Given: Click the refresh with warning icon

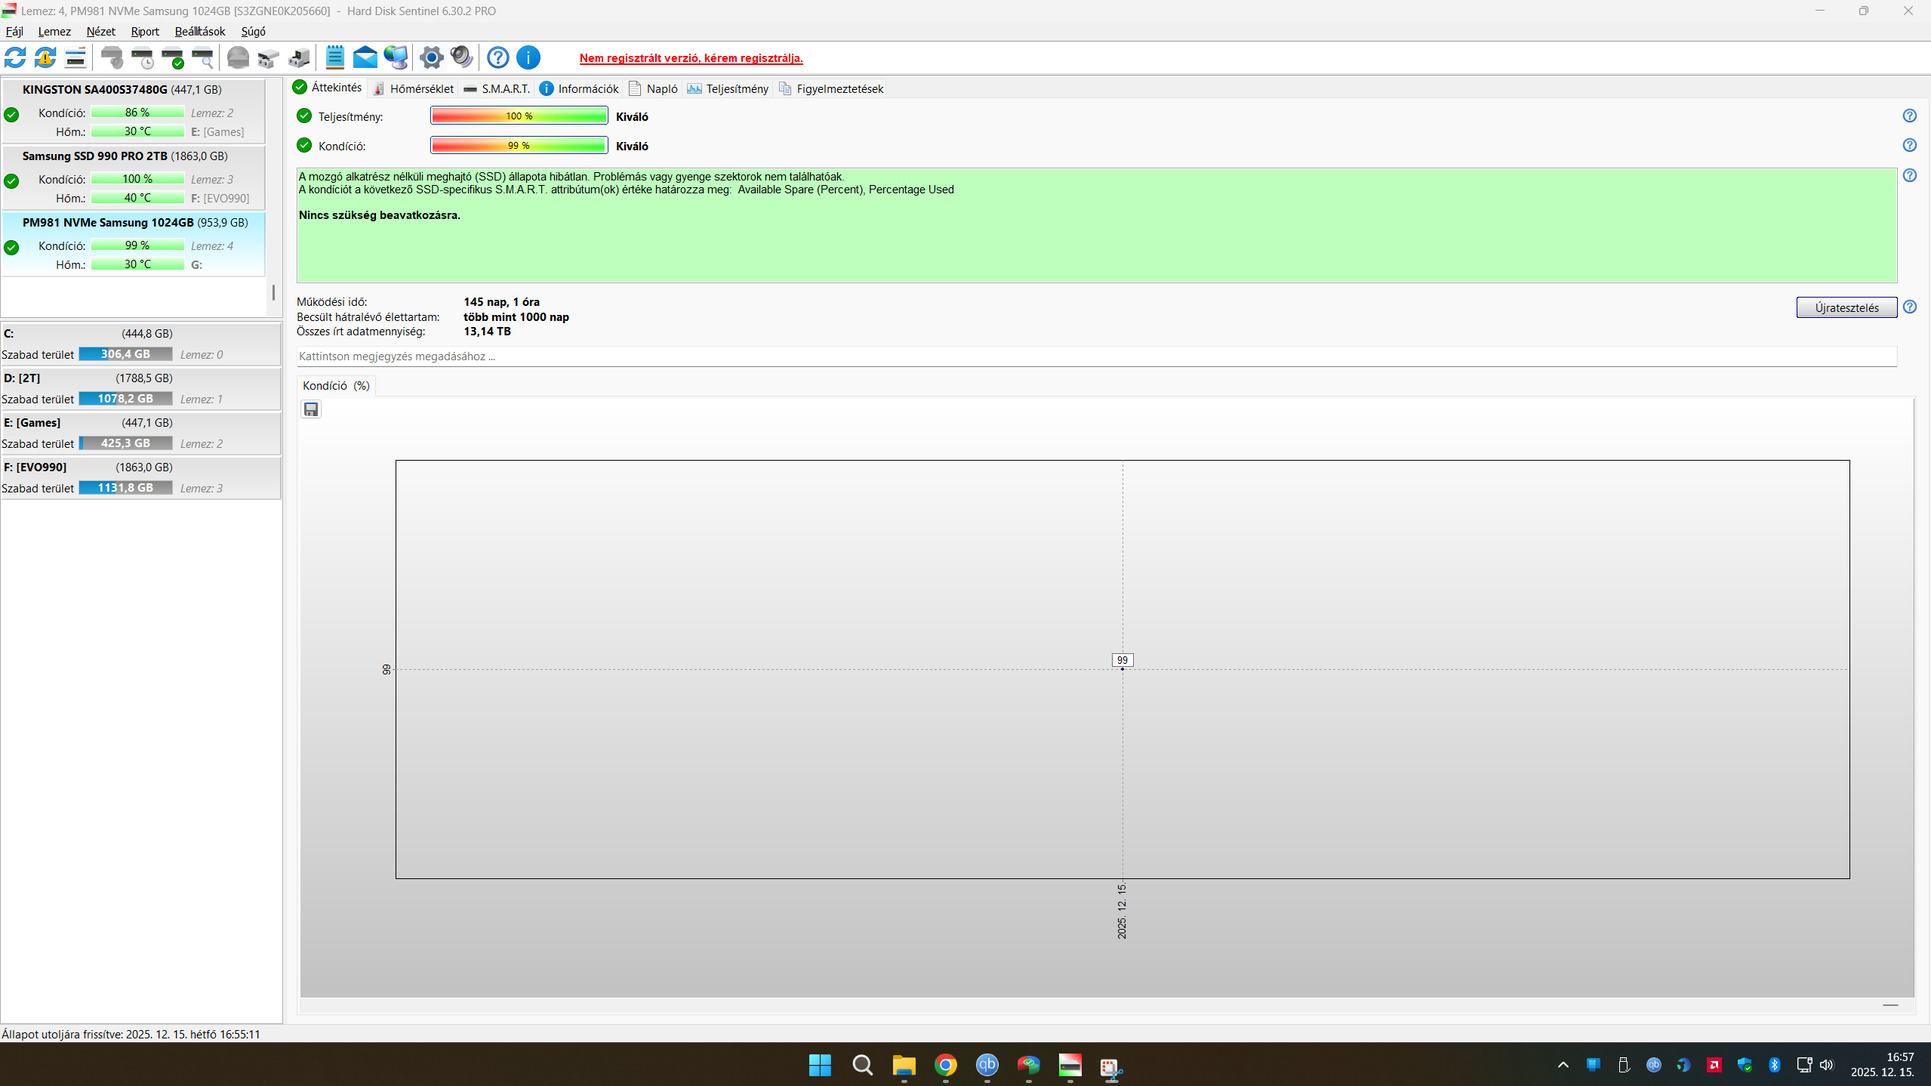Looking at the screenshot, I should pos(45,58).
